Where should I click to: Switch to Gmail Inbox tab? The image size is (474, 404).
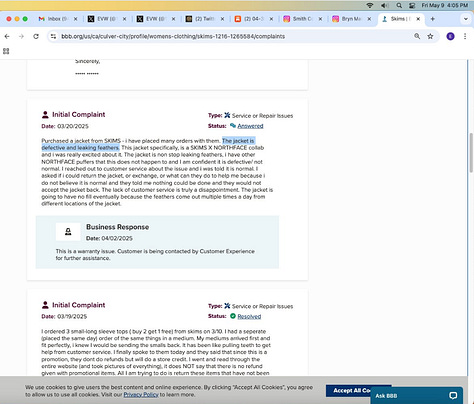(57, 19)
